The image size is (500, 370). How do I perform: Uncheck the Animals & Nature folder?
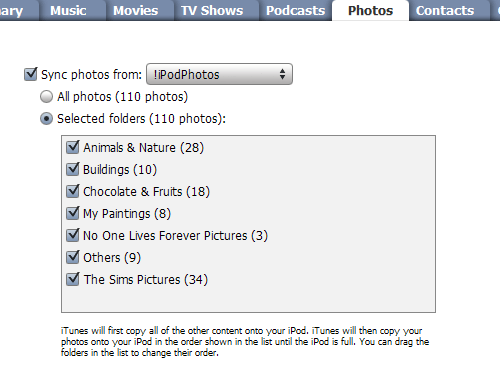click(x=73, y=147)
